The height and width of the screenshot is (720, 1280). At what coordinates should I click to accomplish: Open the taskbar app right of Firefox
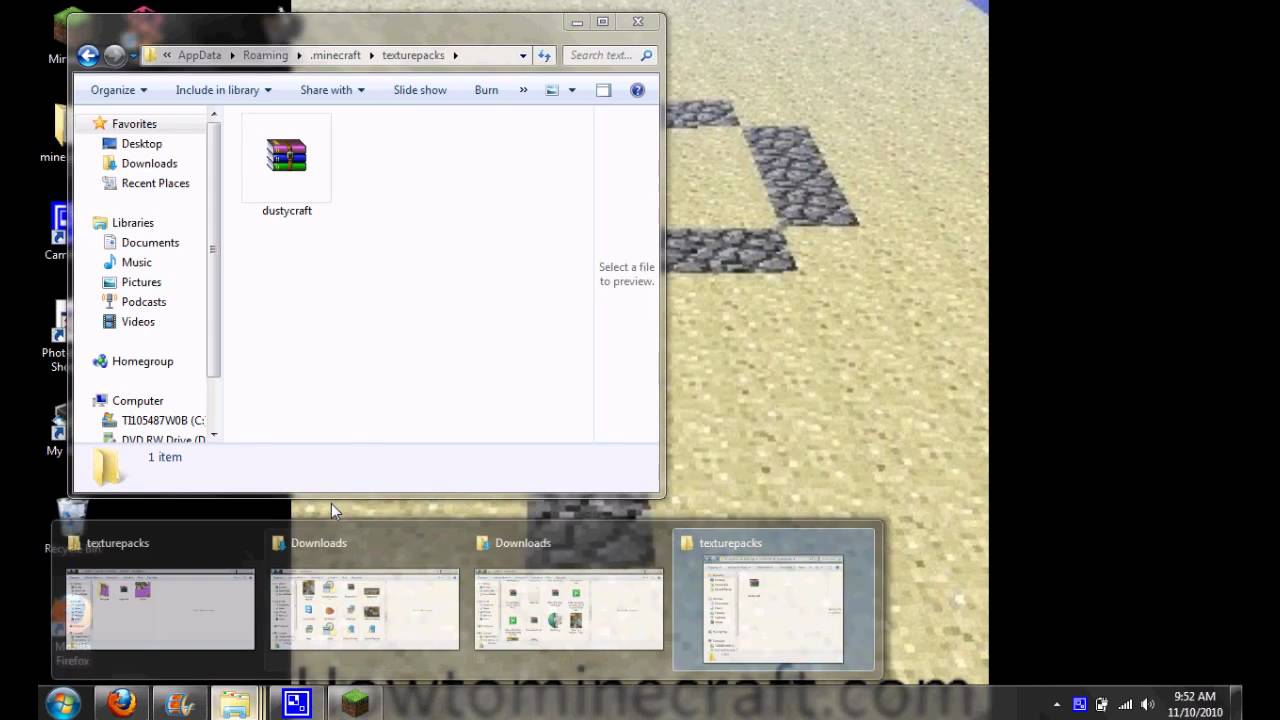(x=180, y=703)
